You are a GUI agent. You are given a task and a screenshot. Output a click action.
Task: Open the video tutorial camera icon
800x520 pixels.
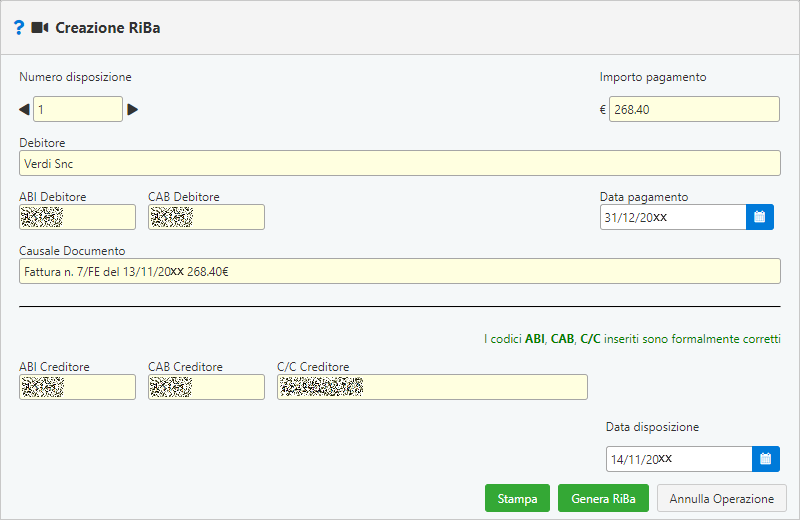(x=40, y=28)
